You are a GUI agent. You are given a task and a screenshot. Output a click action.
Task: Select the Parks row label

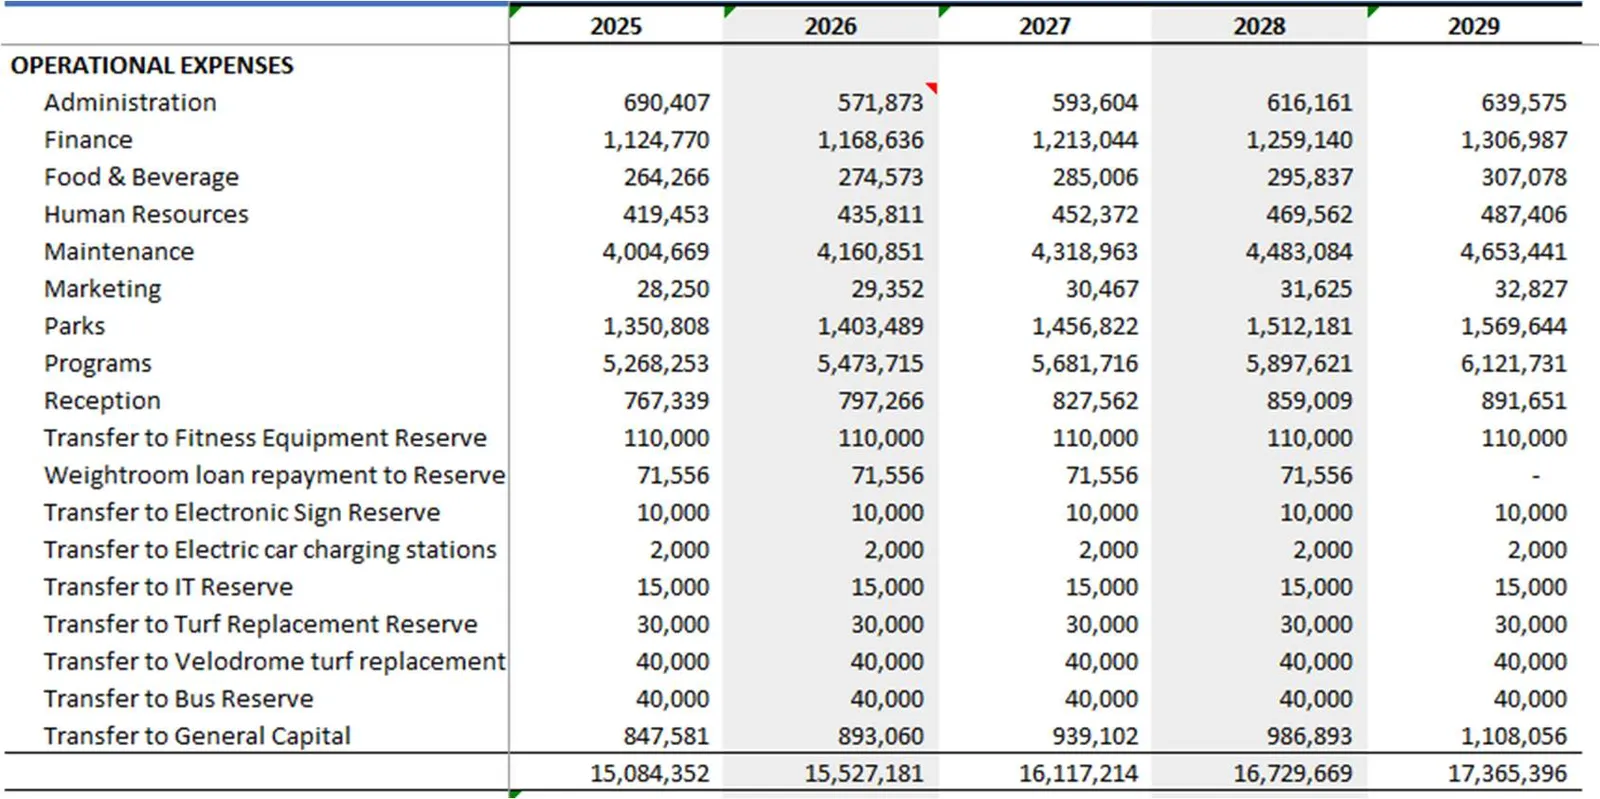coord(74,326)
